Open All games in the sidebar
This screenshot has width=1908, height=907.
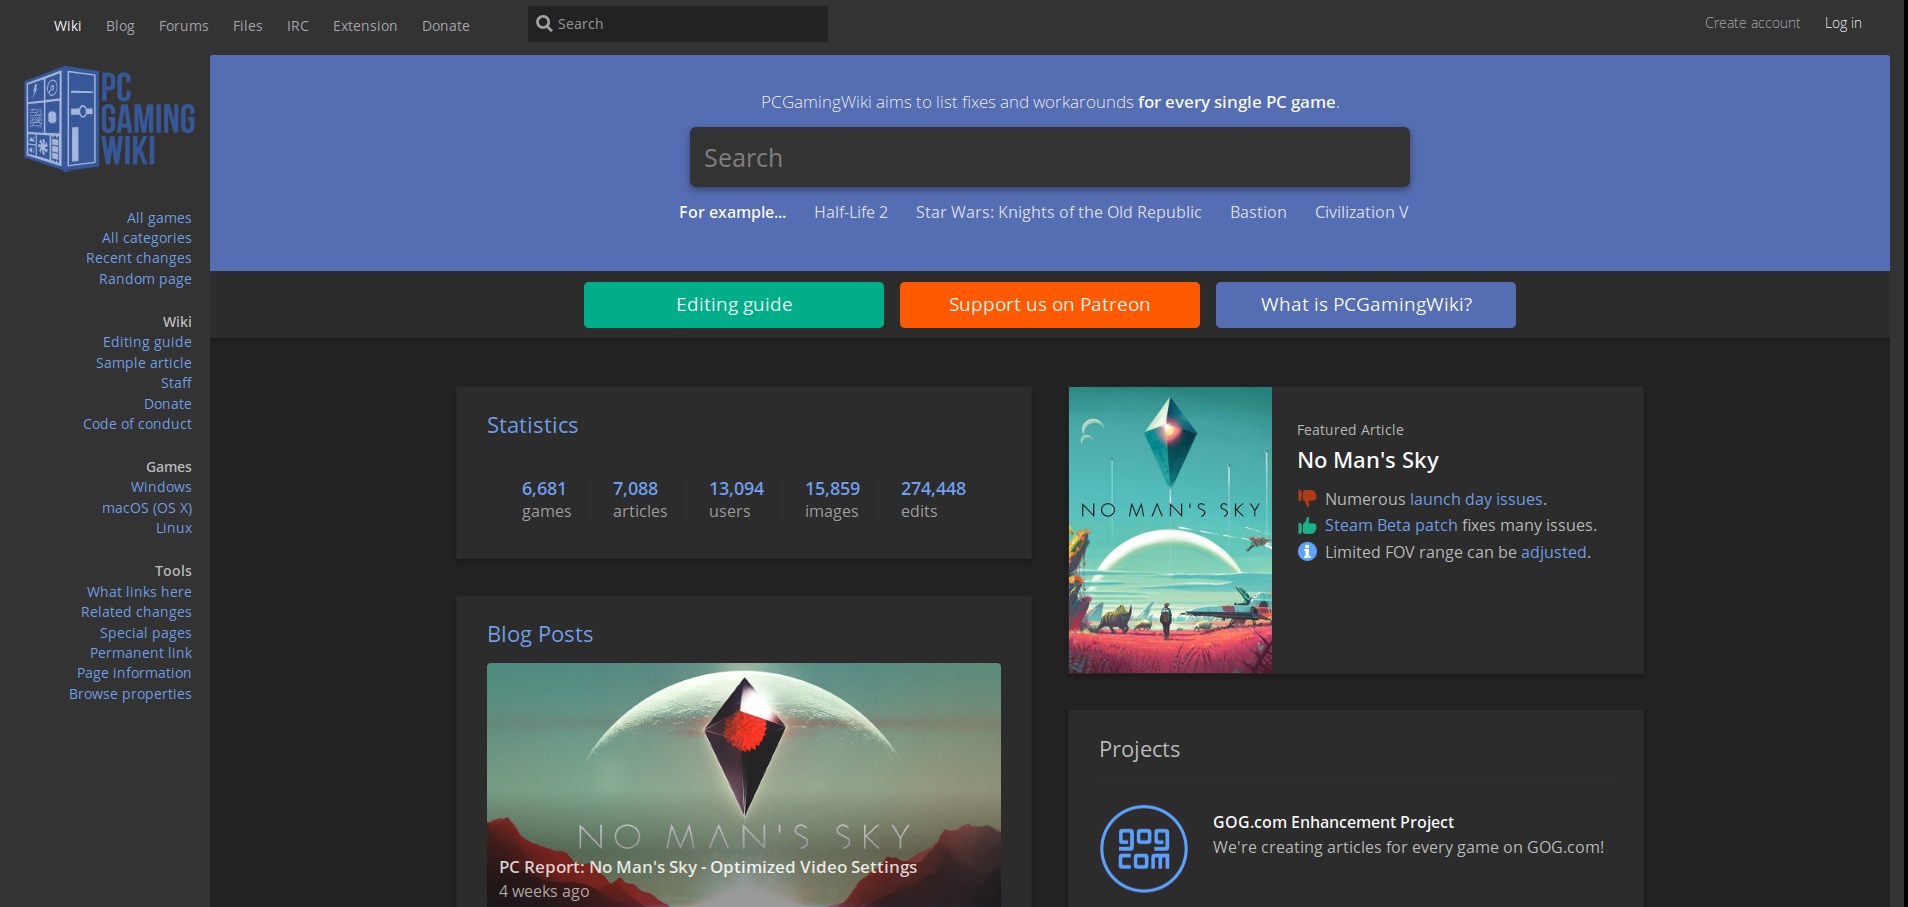pos(159,218)
